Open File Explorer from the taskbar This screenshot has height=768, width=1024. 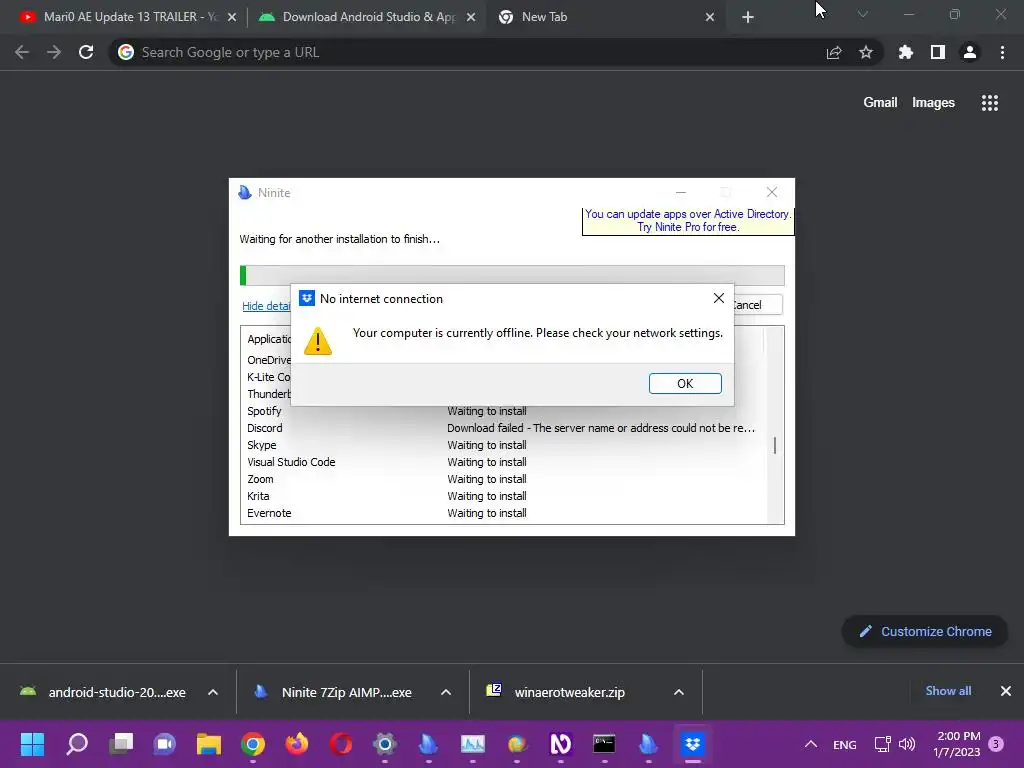(209, 744)
